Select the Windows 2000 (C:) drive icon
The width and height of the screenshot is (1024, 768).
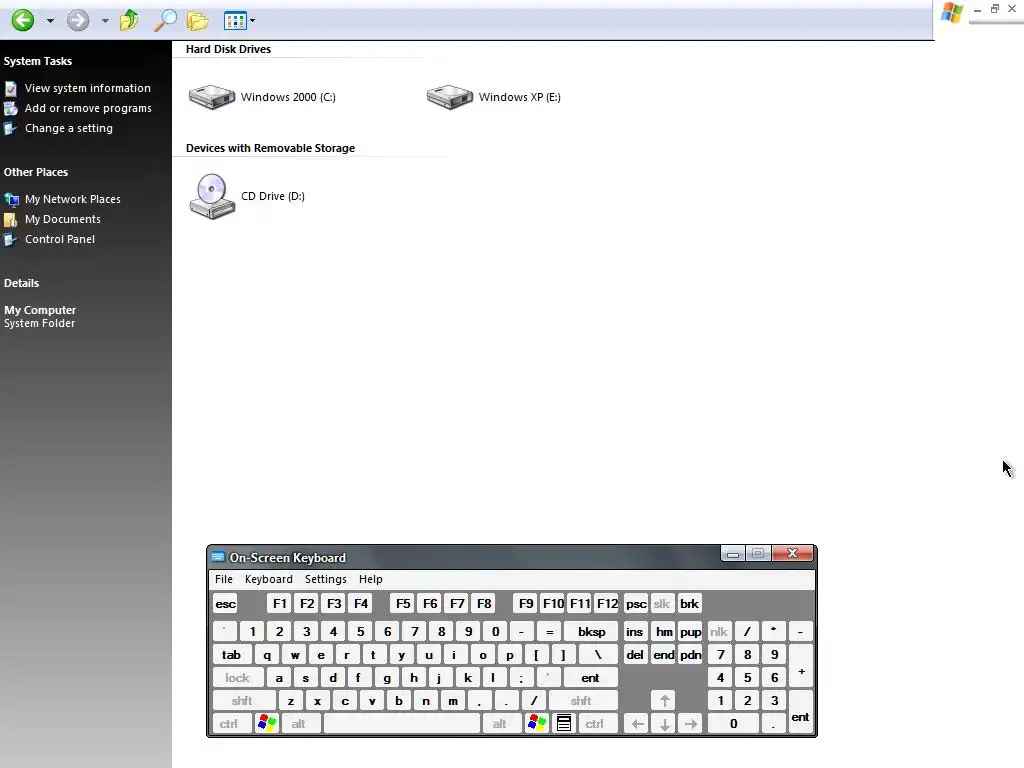(x=212, y=97)
